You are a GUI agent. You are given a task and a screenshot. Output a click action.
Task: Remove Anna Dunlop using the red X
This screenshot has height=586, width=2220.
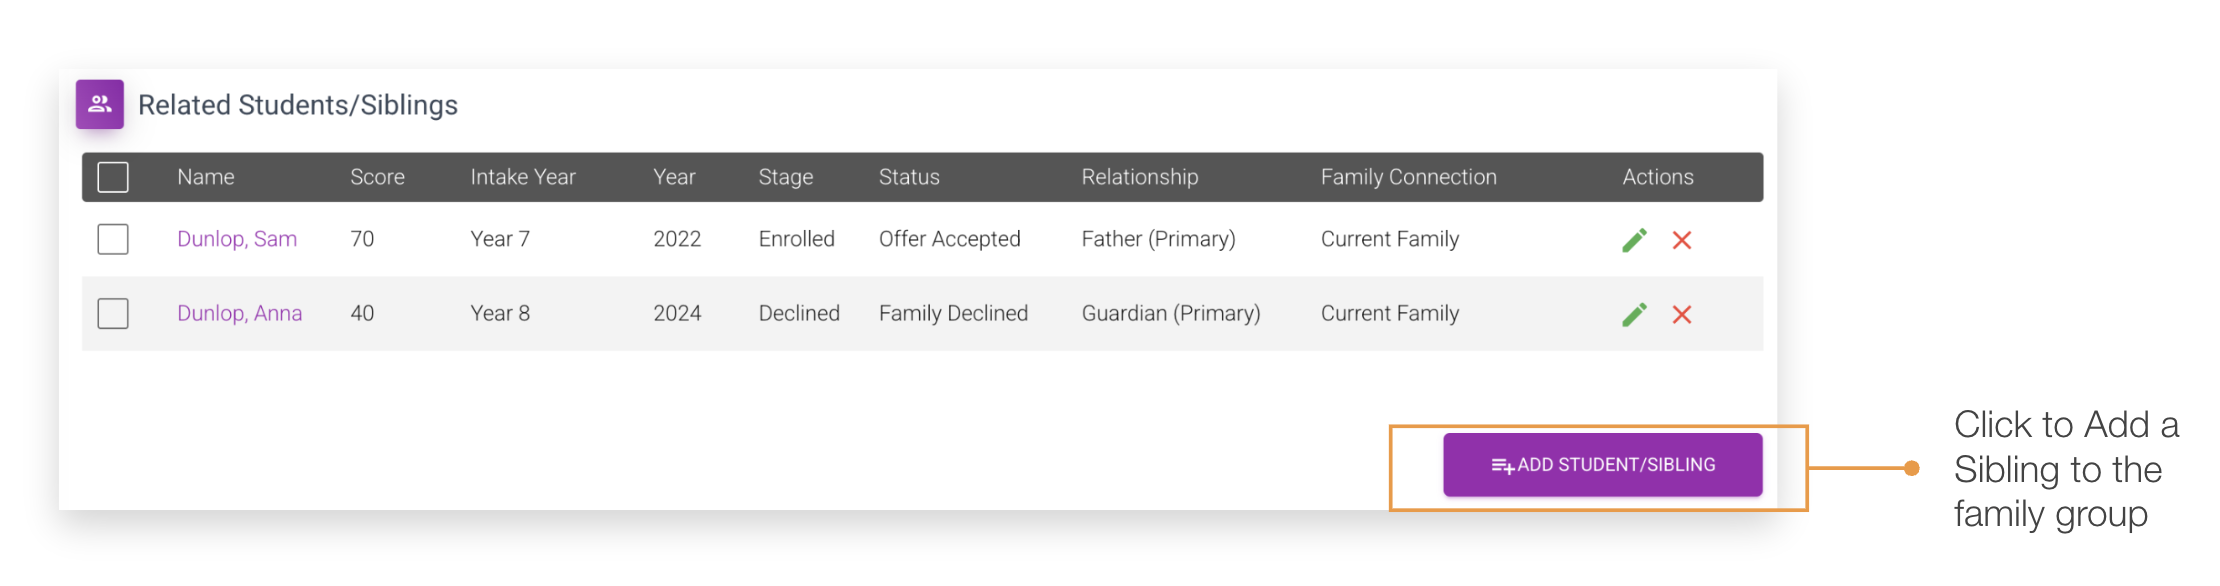(x=1681, y=314)
